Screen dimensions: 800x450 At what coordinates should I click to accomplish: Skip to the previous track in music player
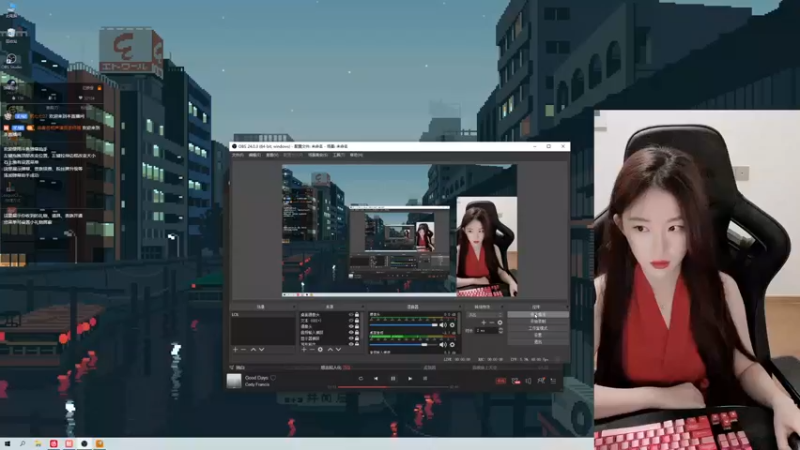point(376,379)
